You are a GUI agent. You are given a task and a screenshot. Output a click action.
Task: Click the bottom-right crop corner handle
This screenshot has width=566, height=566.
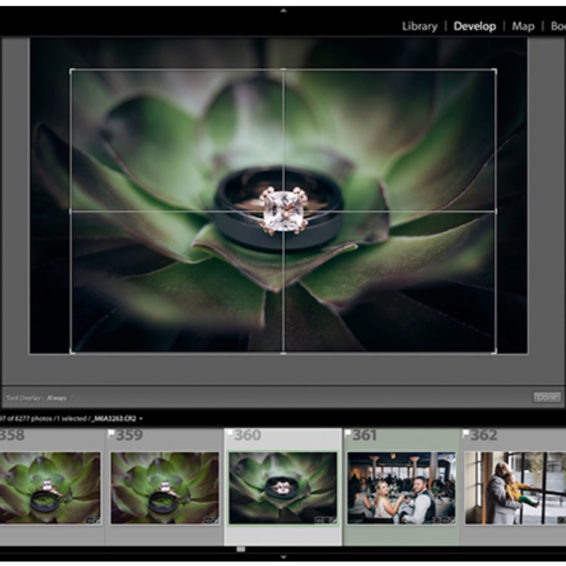point(495,352)
